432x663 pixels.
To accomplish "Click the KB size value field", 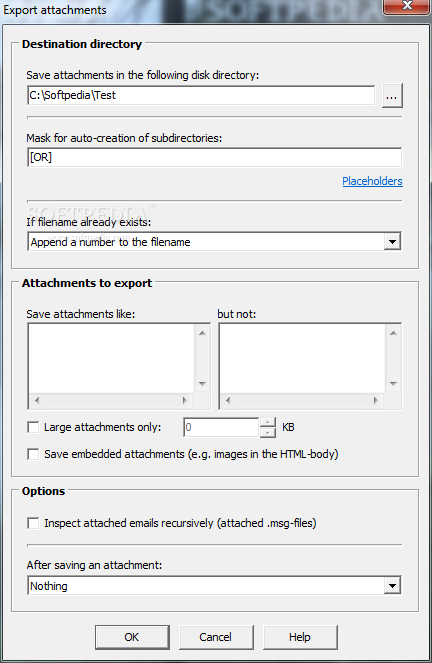I will 221,427.
